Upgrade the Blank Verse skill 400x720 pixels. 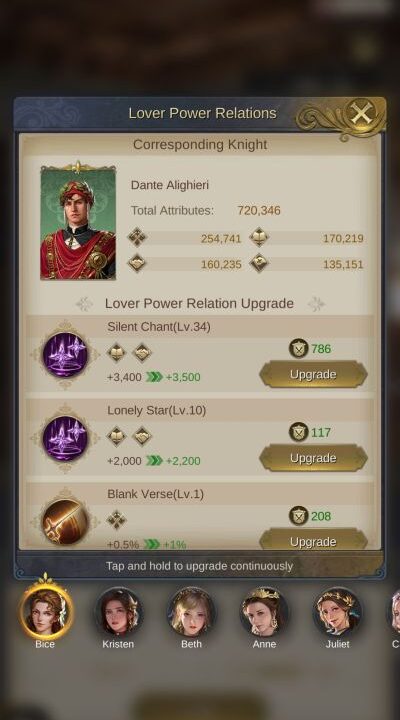313,540
